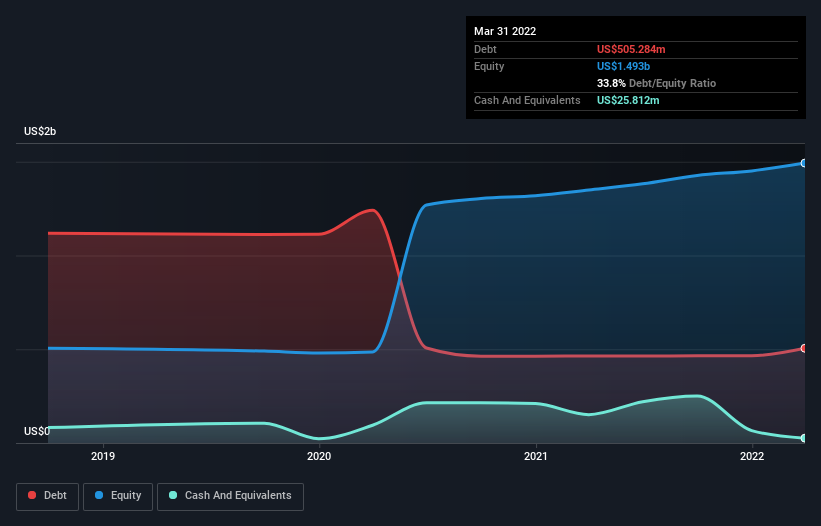
Task: Click Cash And Equivalents tooltip label
Action: (527, 100)
